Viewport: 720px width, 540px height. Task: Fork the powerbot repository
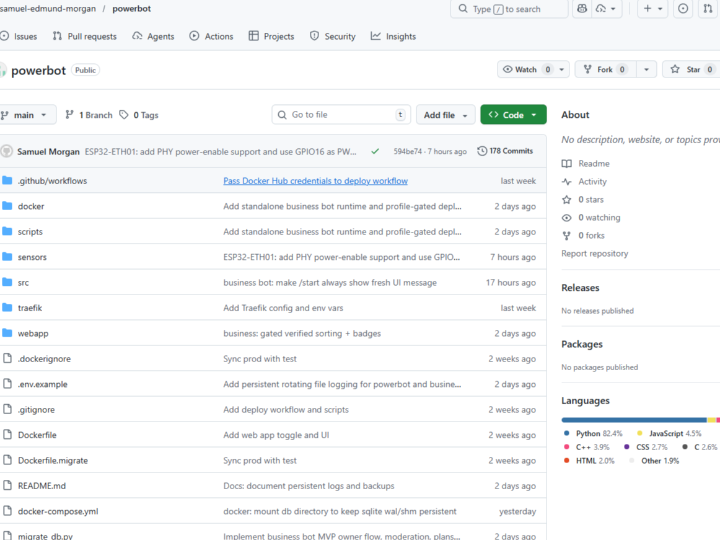point(605,70)
